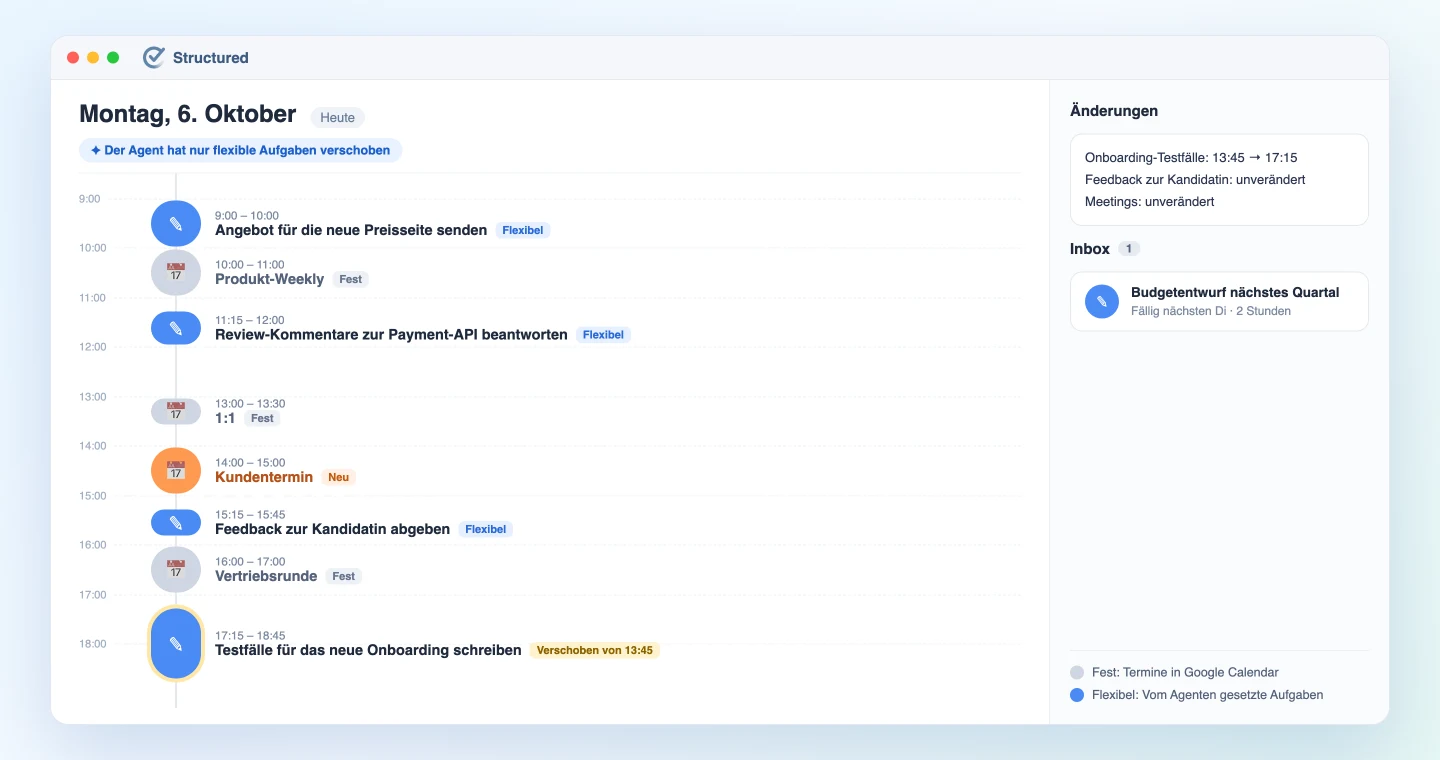Click Flexibel tag on Feedback Kandidatin task
This screenshot has width=1440, height=760.
click(485, 529)
